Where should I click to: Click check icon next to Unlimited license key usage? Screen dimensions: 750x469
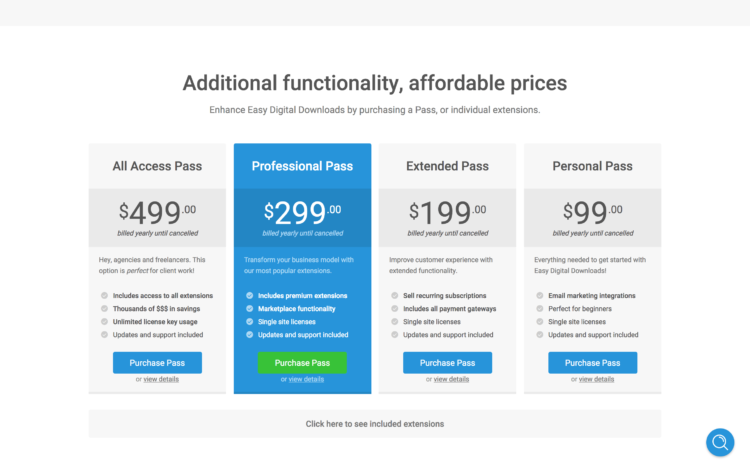click(104, 322)
